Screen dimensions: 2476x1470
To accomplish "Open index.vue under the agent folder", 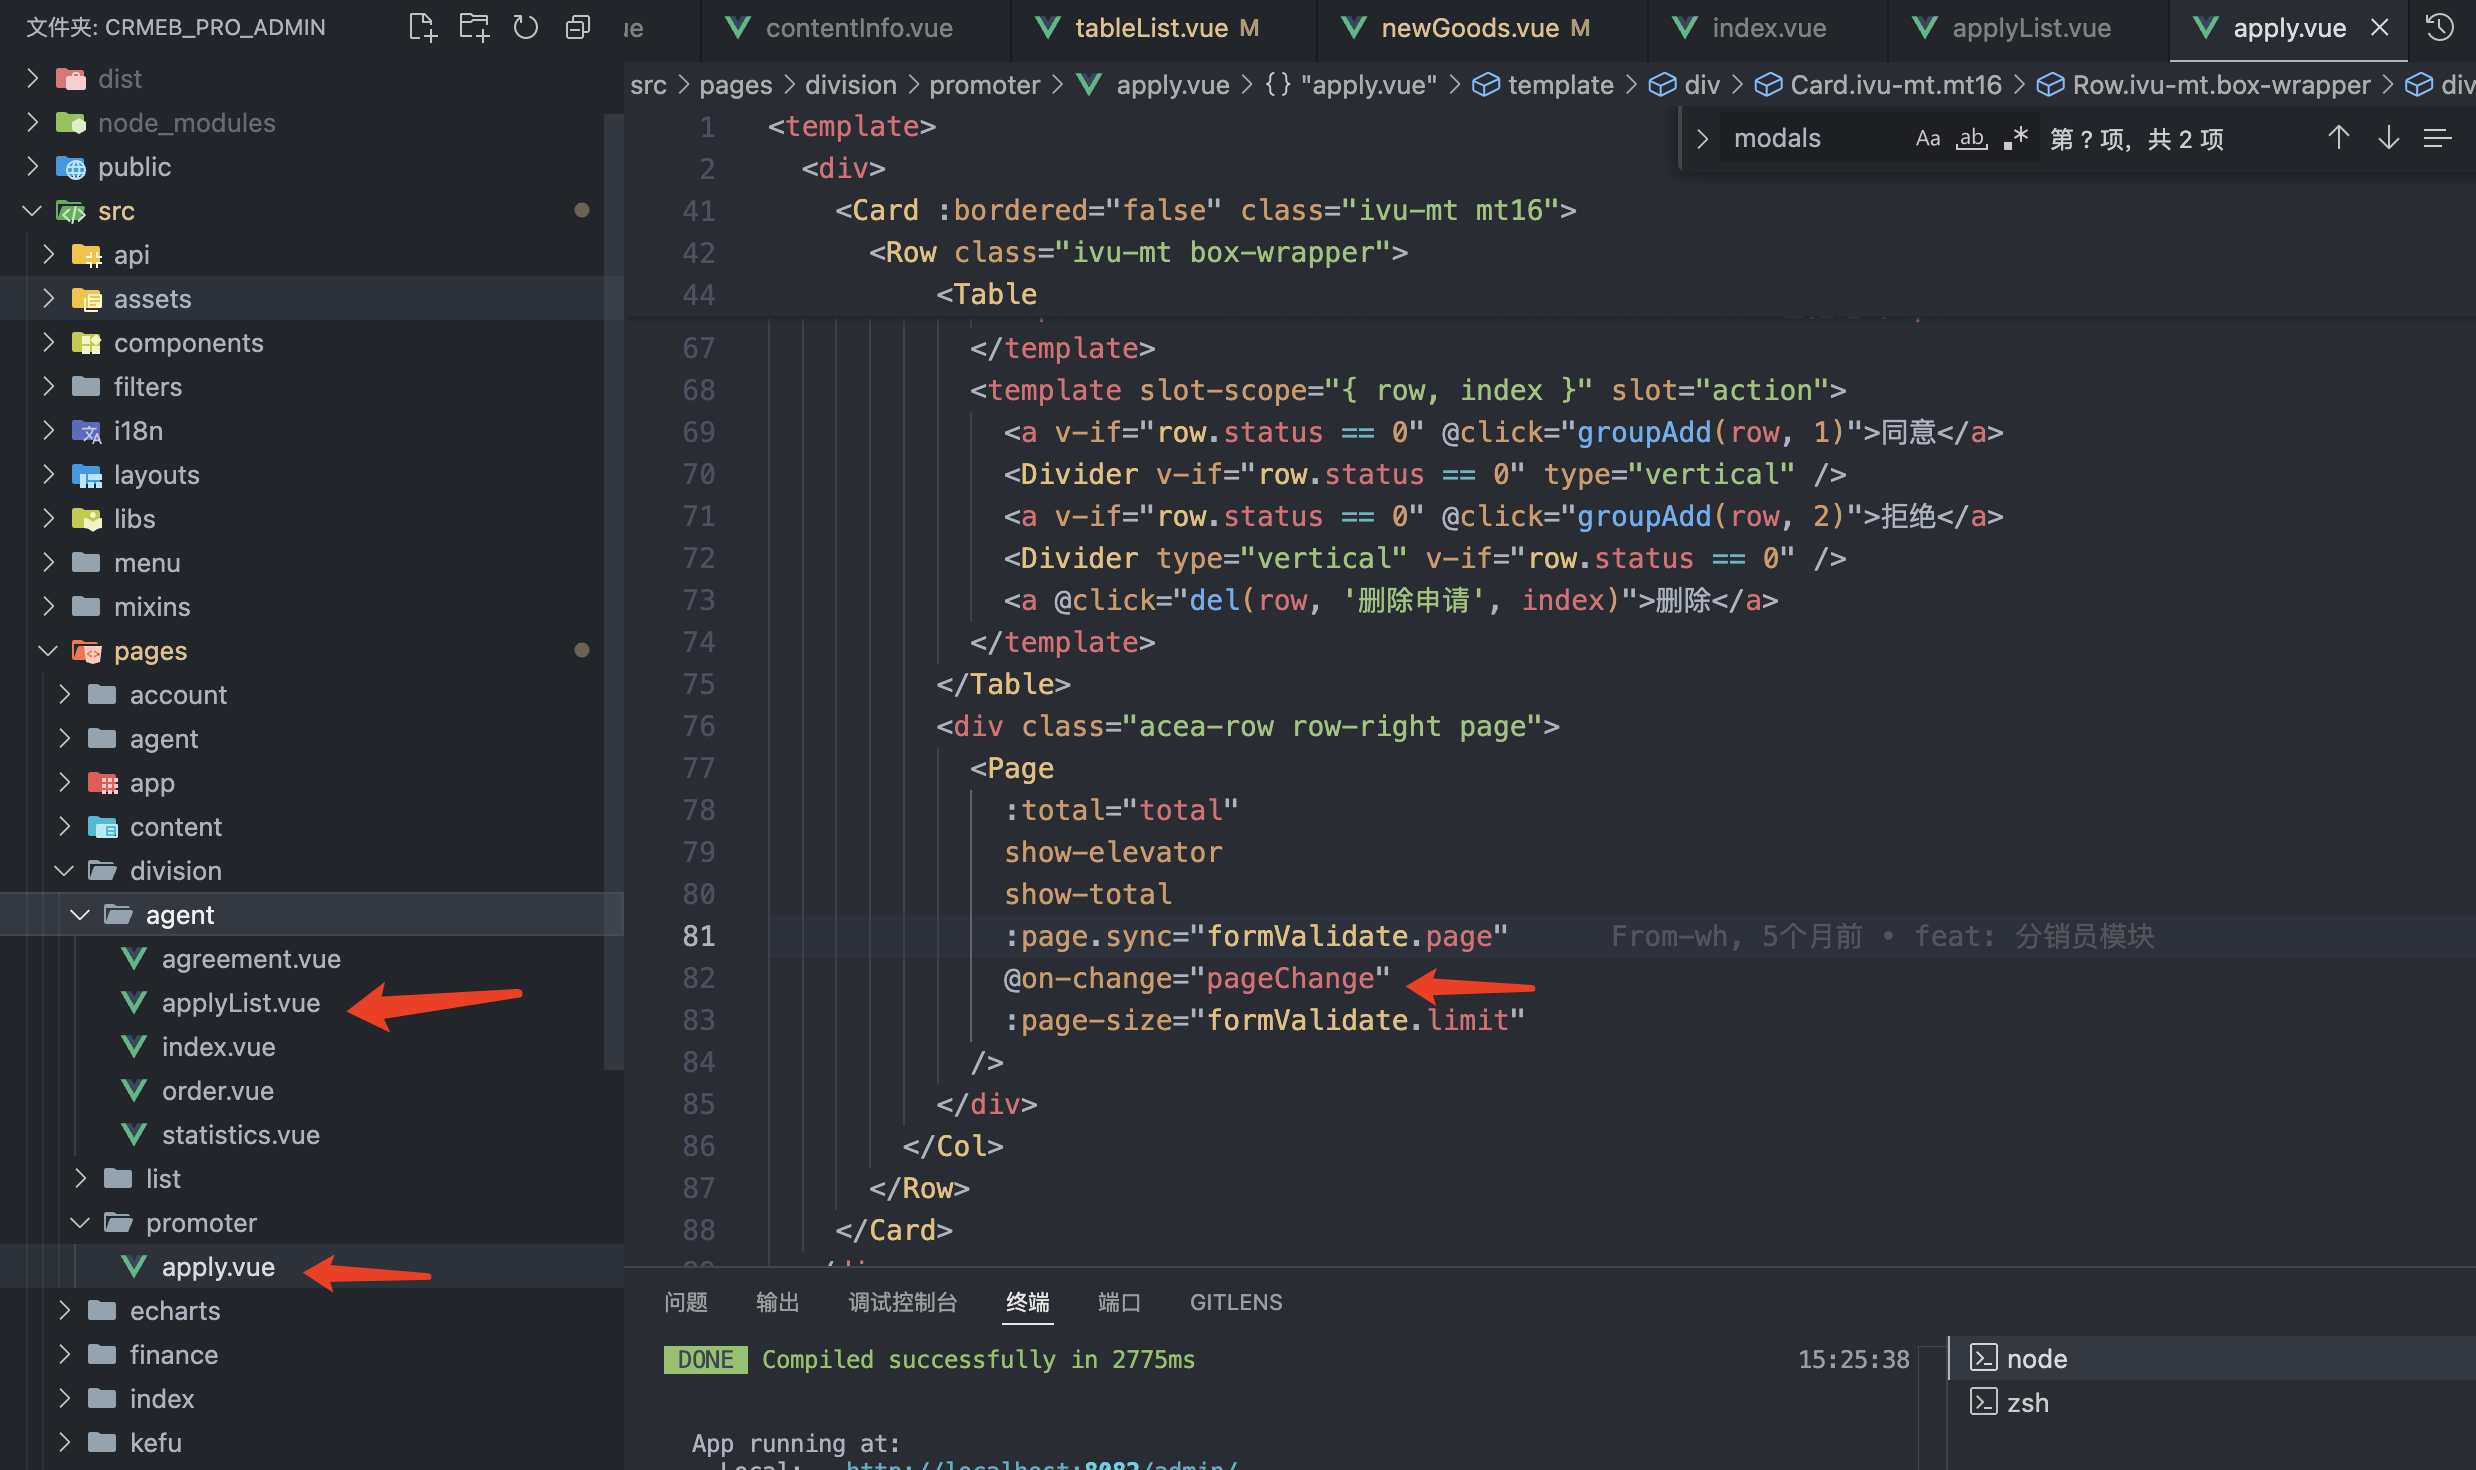I will coord(218,1046).
